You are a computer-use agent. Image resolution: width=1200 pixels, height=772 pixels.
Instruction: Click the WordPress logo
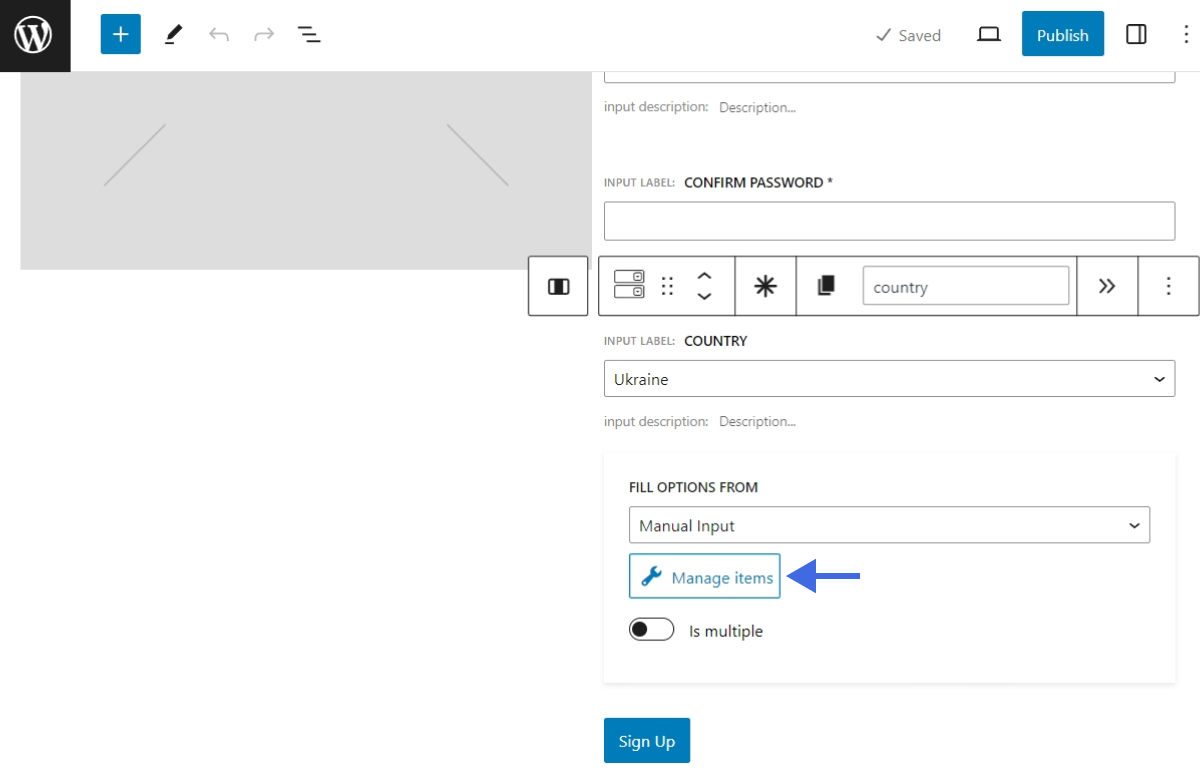point(34,35)
